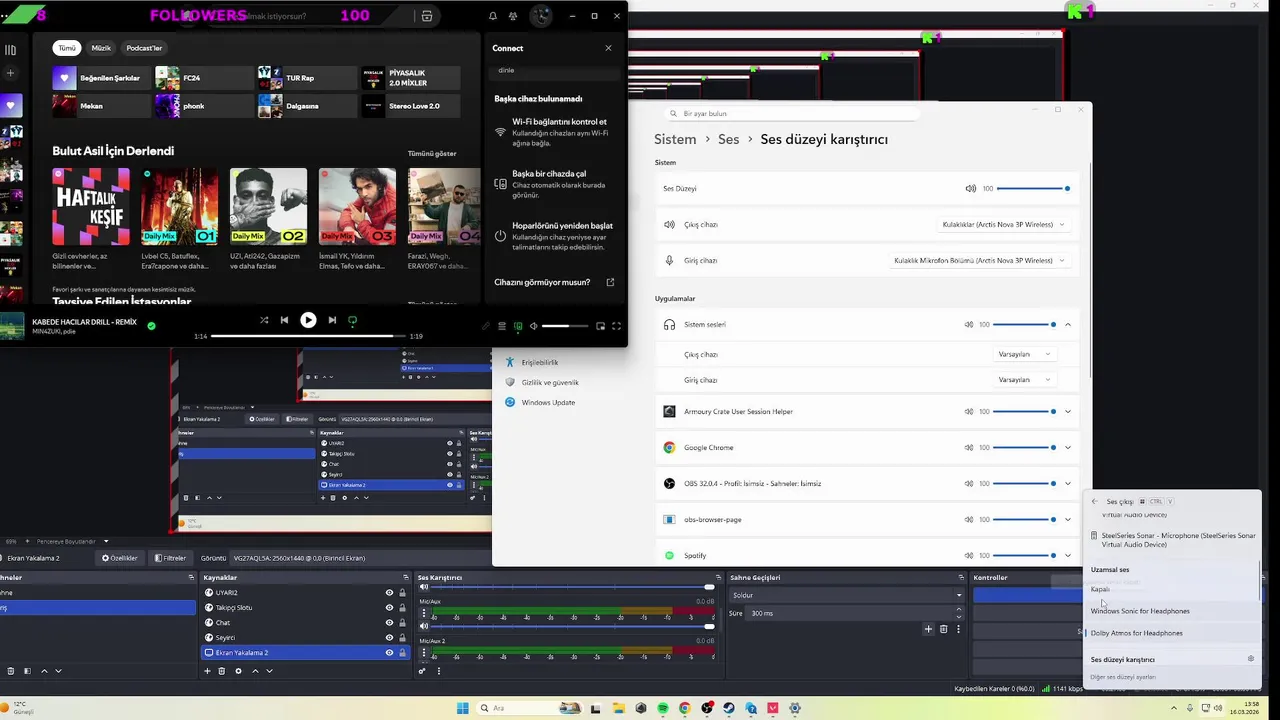Toggle the lock on Ekran Yakalama 2 source
The height and width of the screenshot is (720, 1280).
click(402, 652)
